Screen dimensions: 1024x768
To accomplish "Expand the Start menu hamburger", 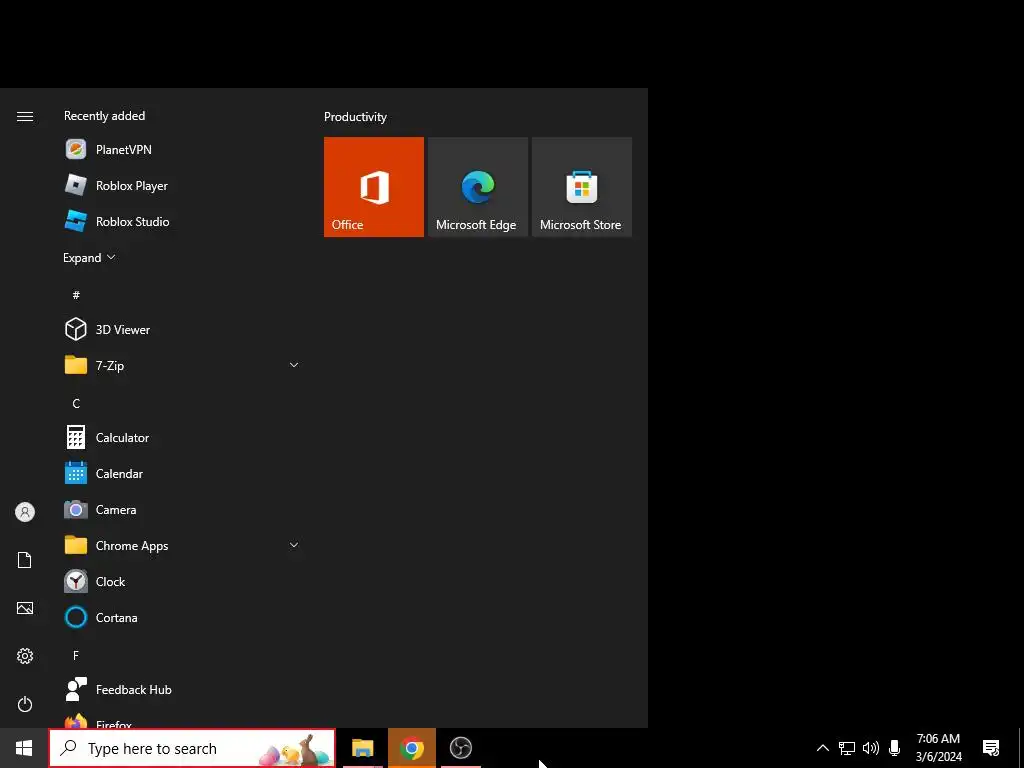I will point(25,116).
